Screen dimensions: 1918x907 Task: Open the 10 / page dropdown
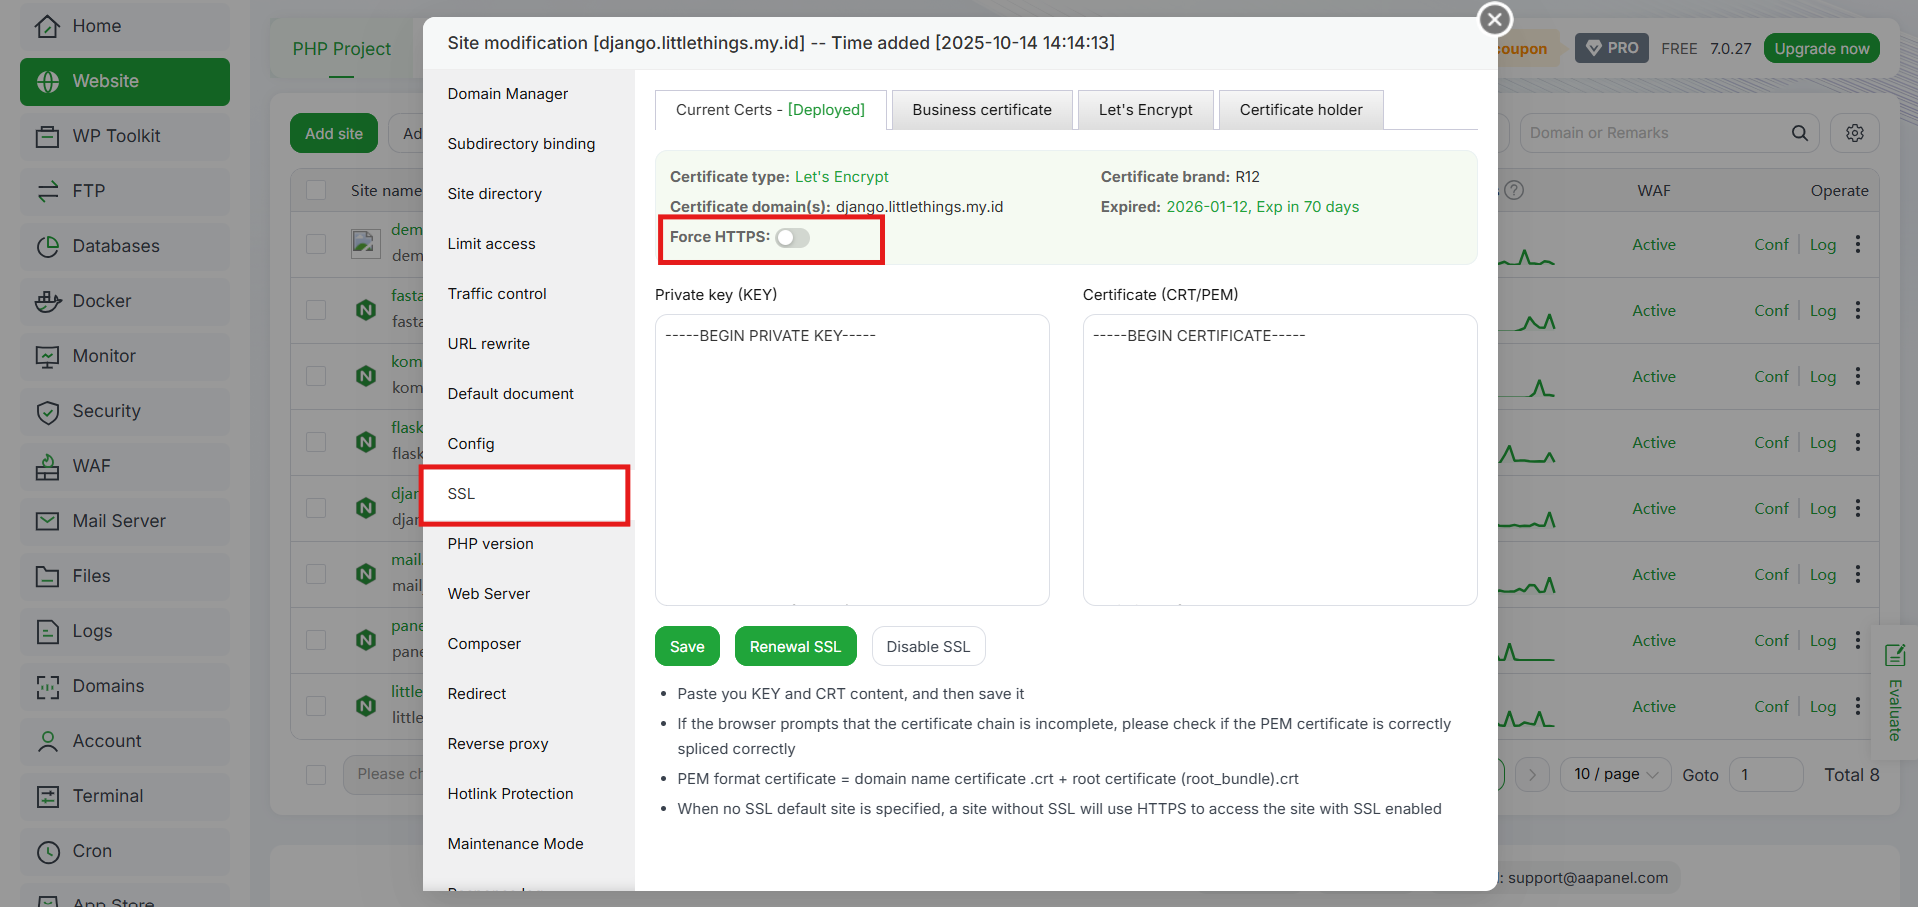[1615, 774]
